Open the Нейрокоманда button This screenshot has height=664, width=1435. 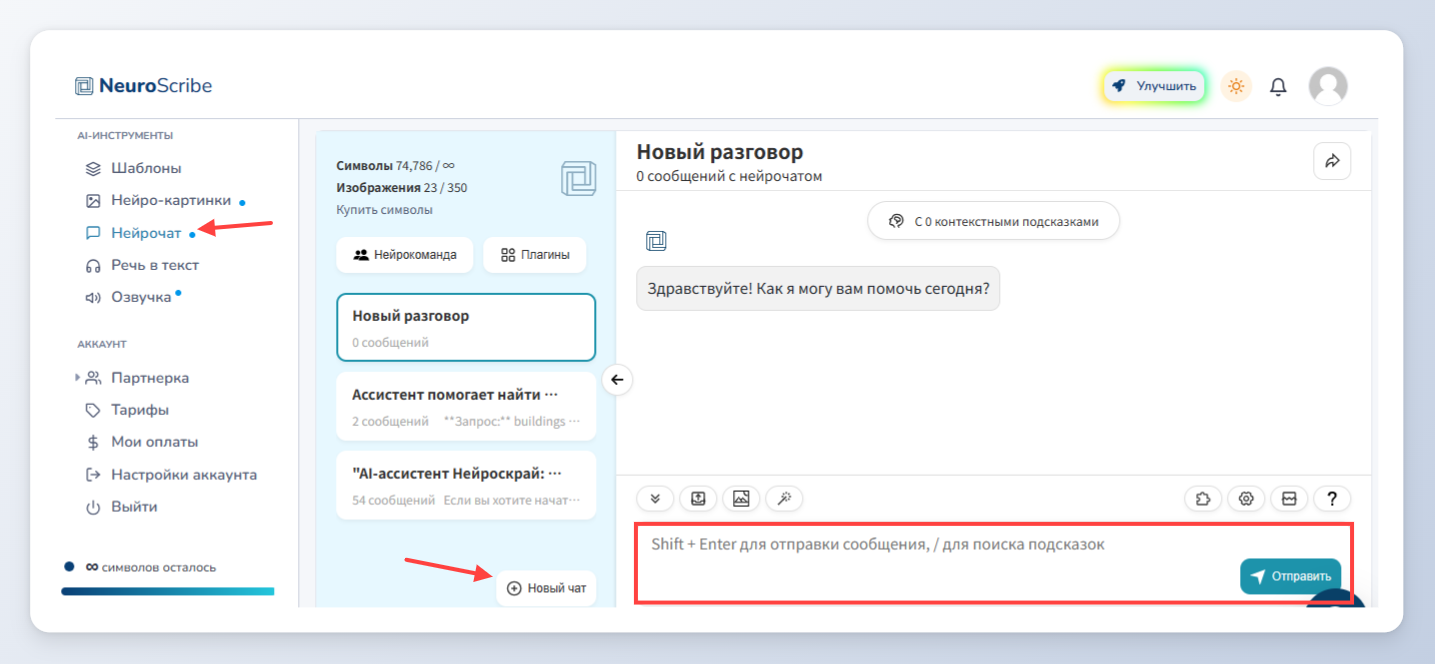click(x=405, y=255)
